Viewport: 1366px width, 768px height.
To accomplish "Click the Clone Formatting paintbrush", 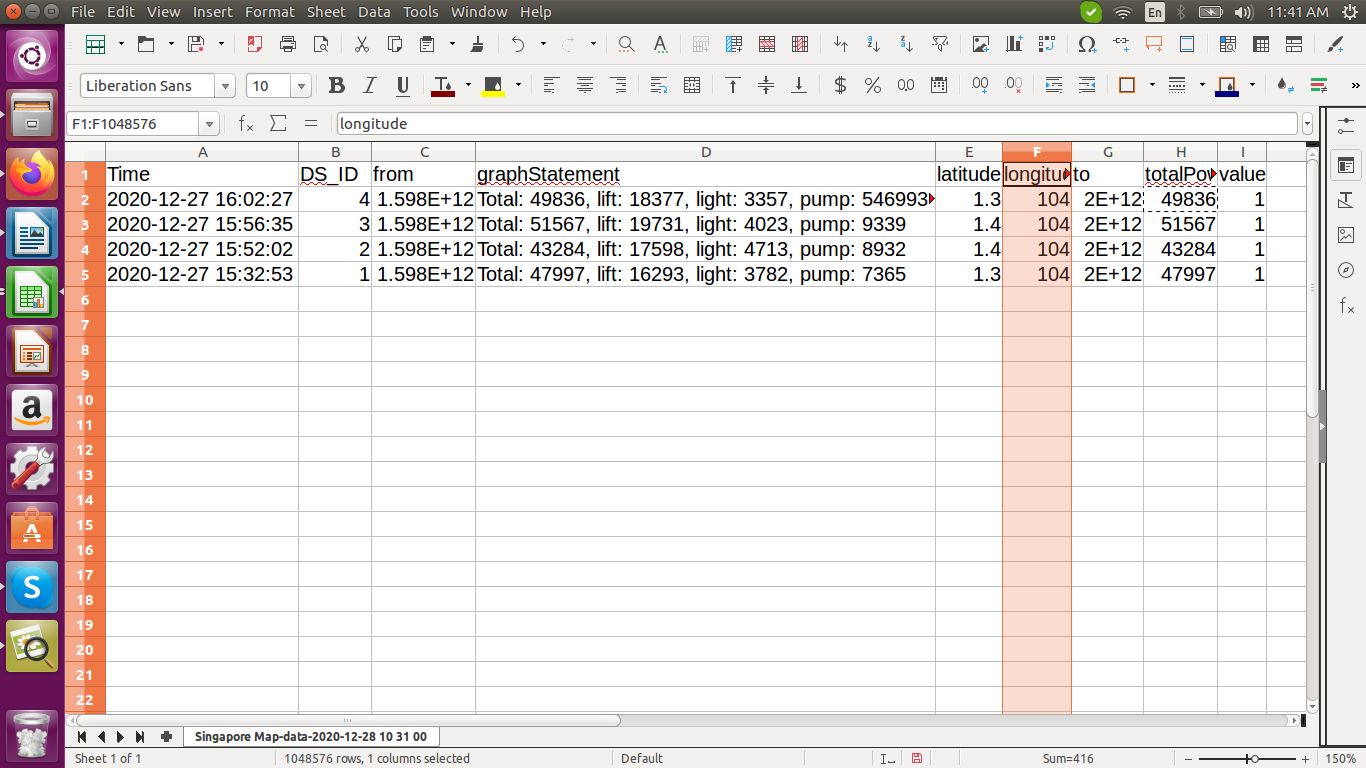I will (477, 44).
